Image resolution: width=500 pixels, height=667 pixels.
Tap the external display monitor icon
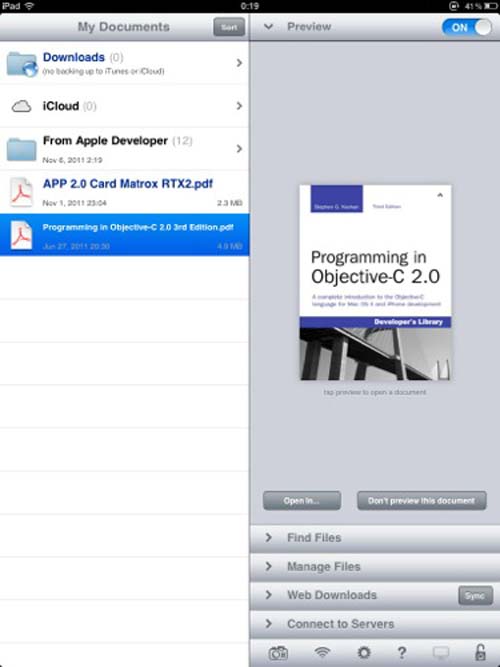pyautogui.click(x=440, y=653)
